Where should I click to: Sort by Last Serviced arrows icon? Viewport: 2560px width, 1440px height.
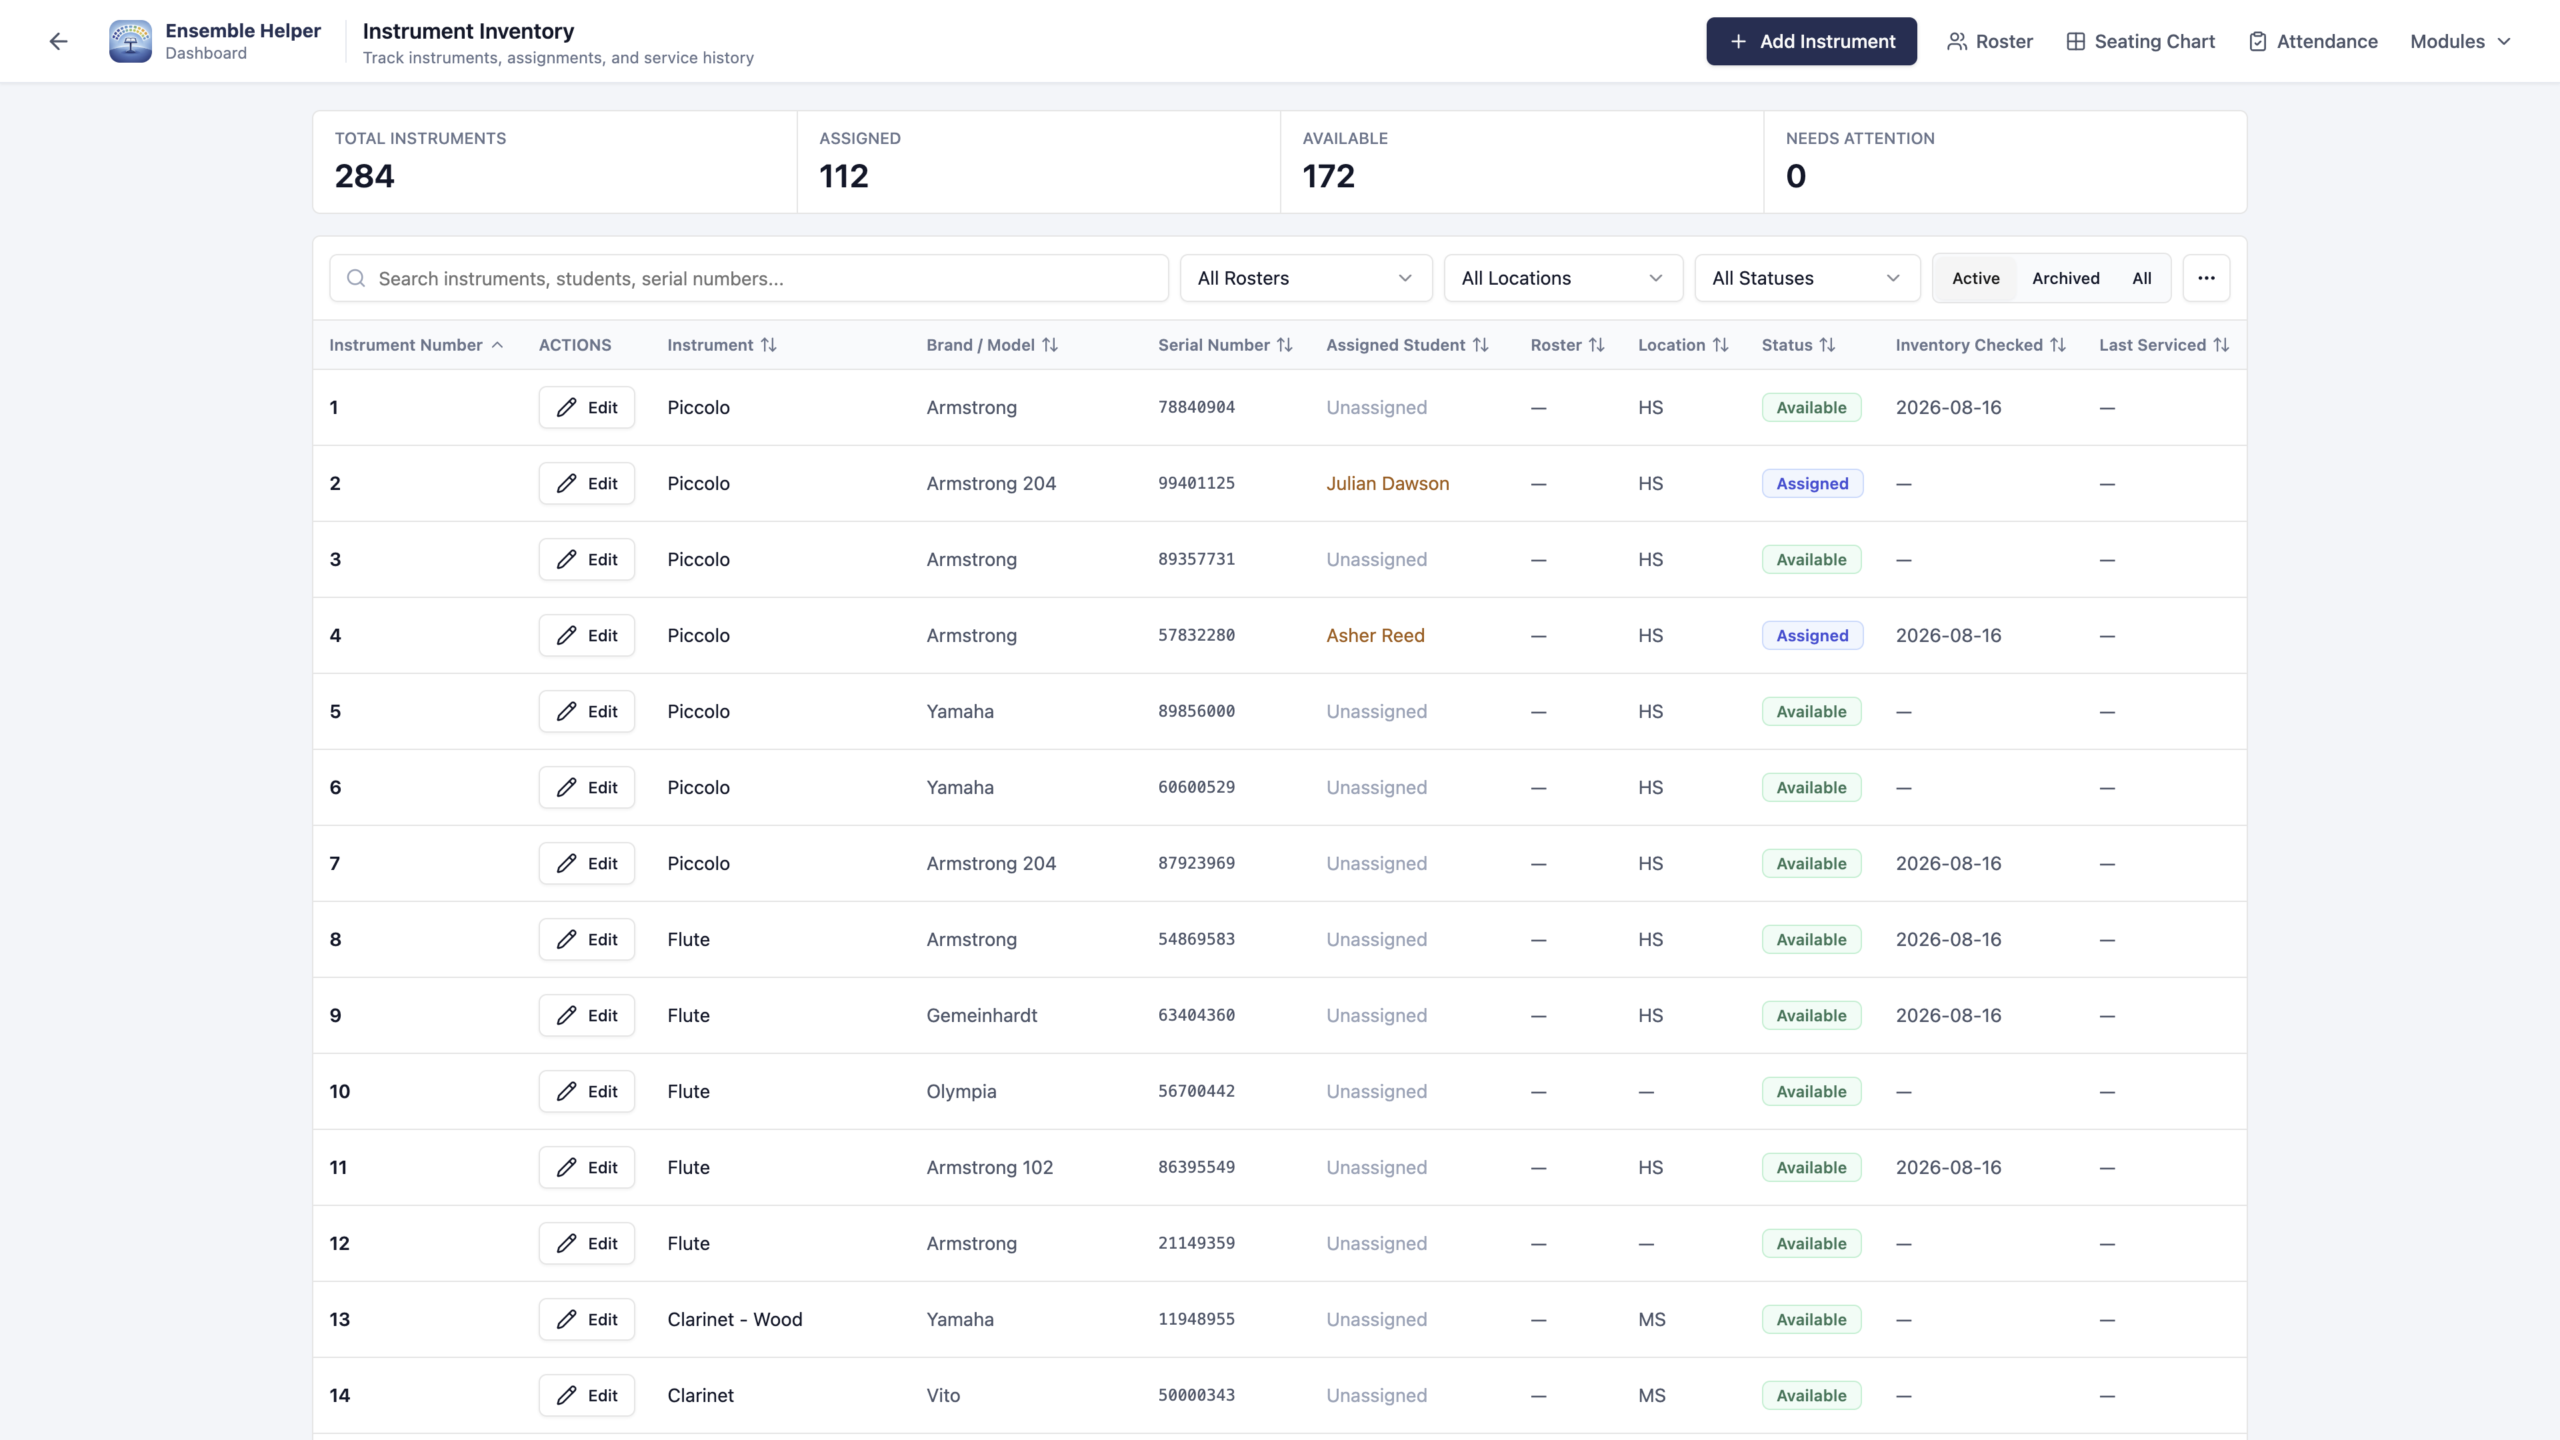click(x=2221, y=345)
